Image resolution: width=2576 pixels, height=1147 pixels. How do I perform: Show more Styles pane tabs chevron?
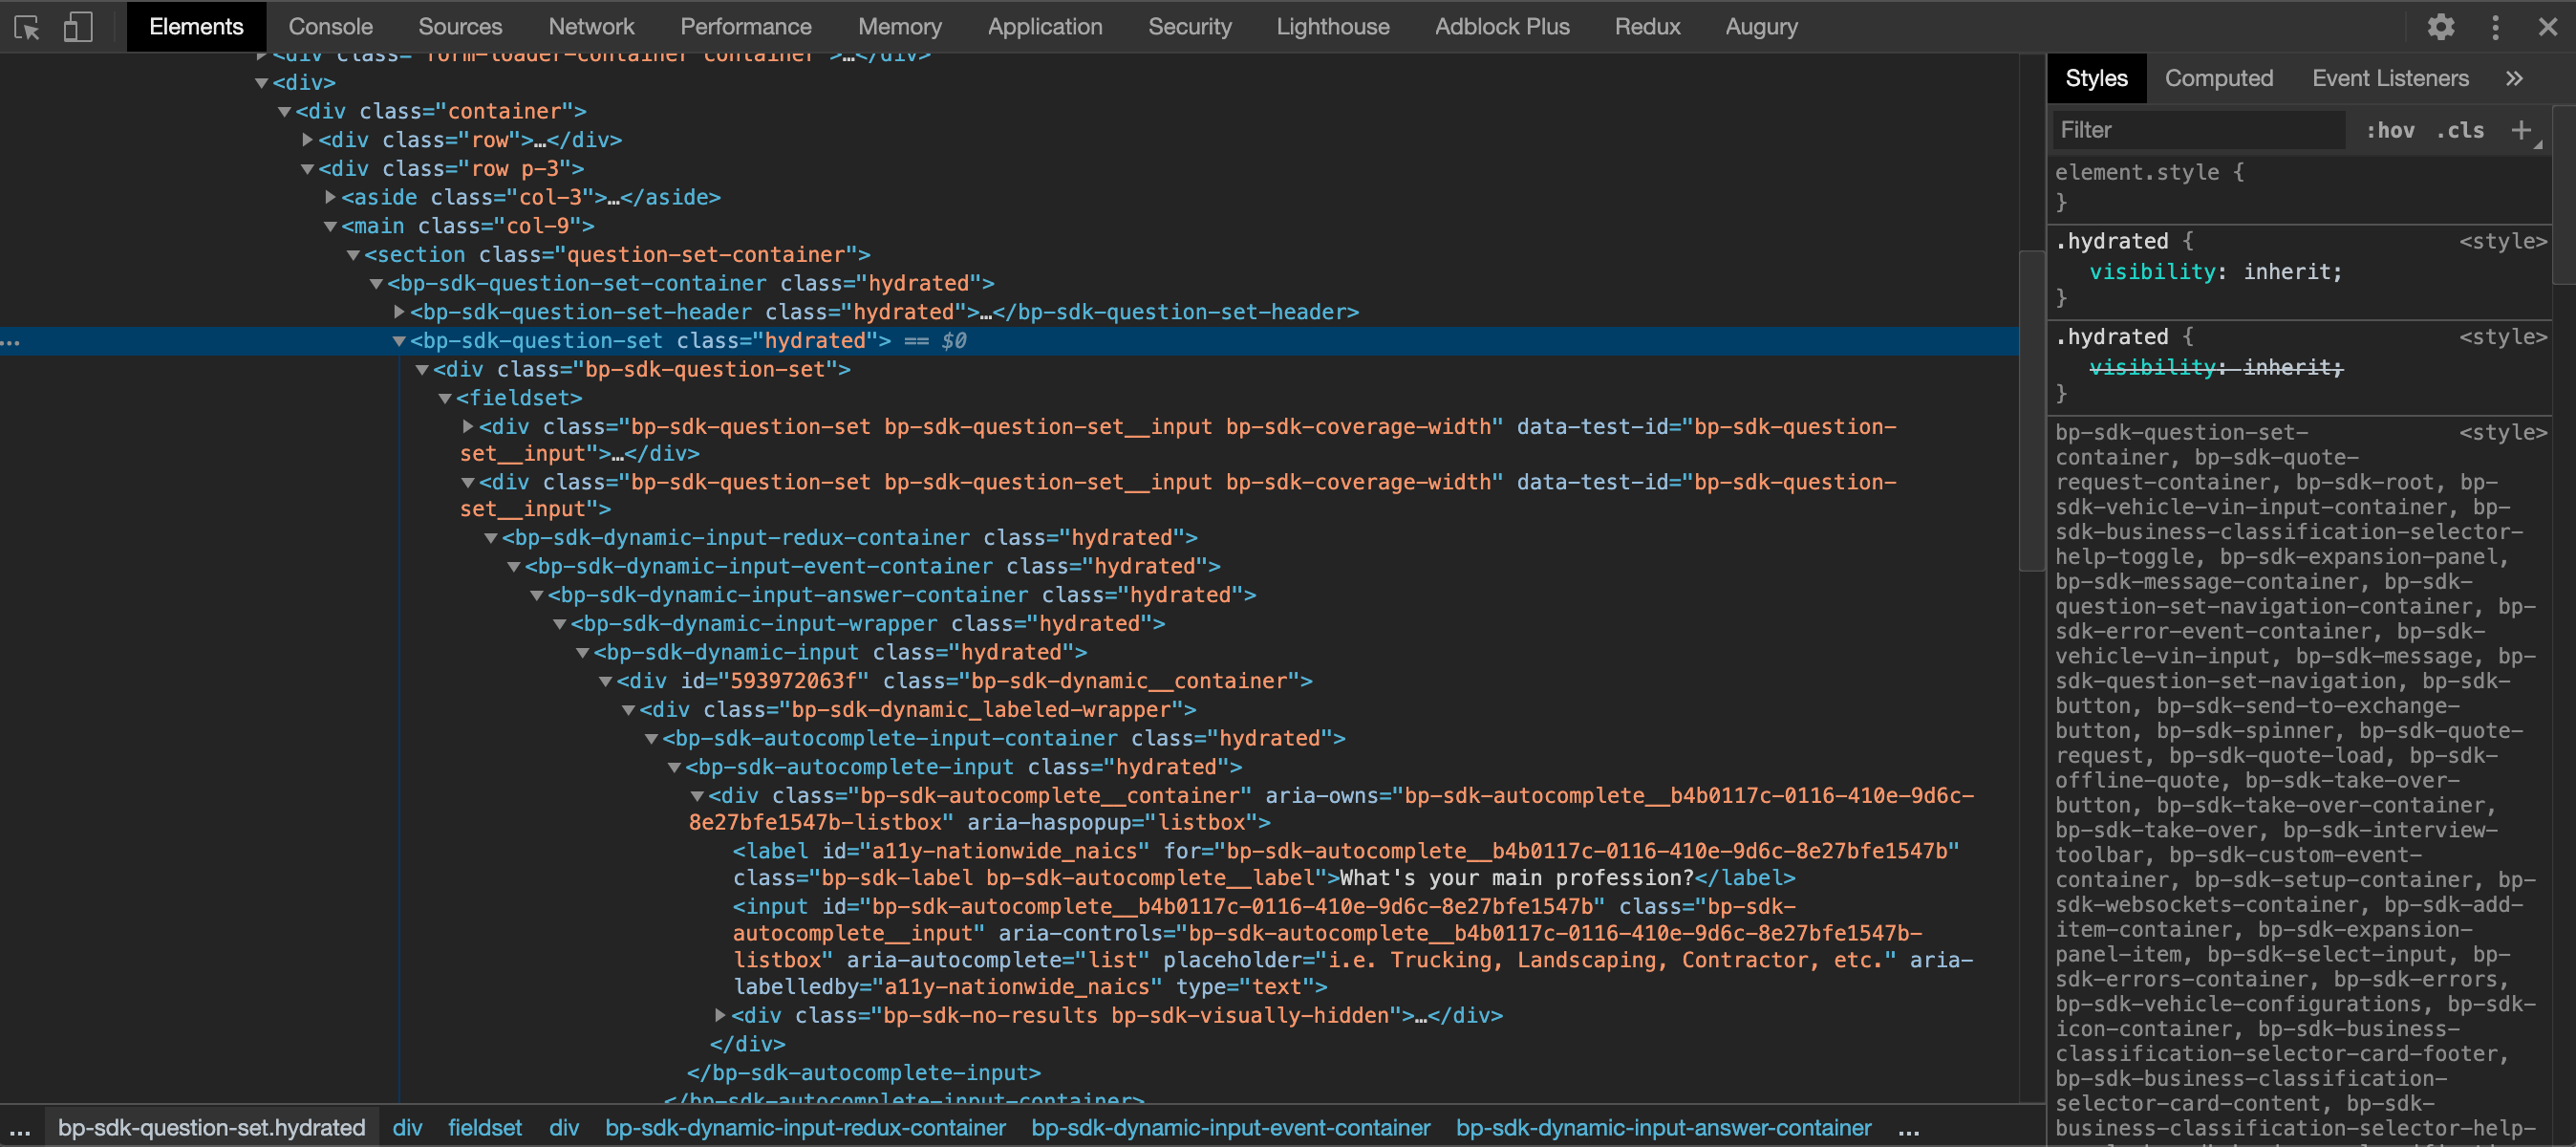pos(2515,78)
